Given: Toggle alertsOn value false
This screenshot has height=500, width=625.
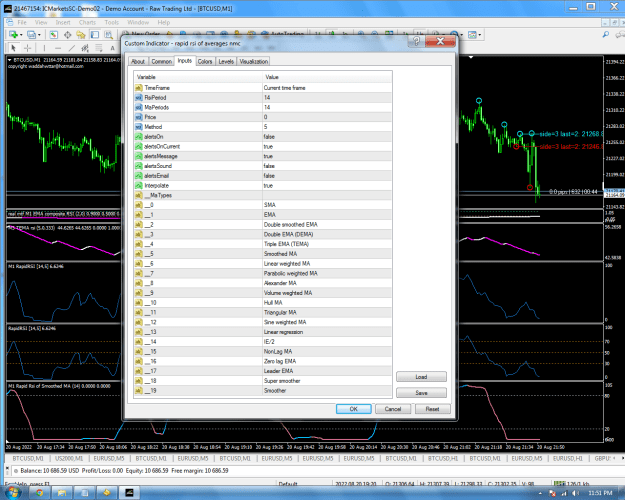Looking at the screenshot, I should point(327,137).
